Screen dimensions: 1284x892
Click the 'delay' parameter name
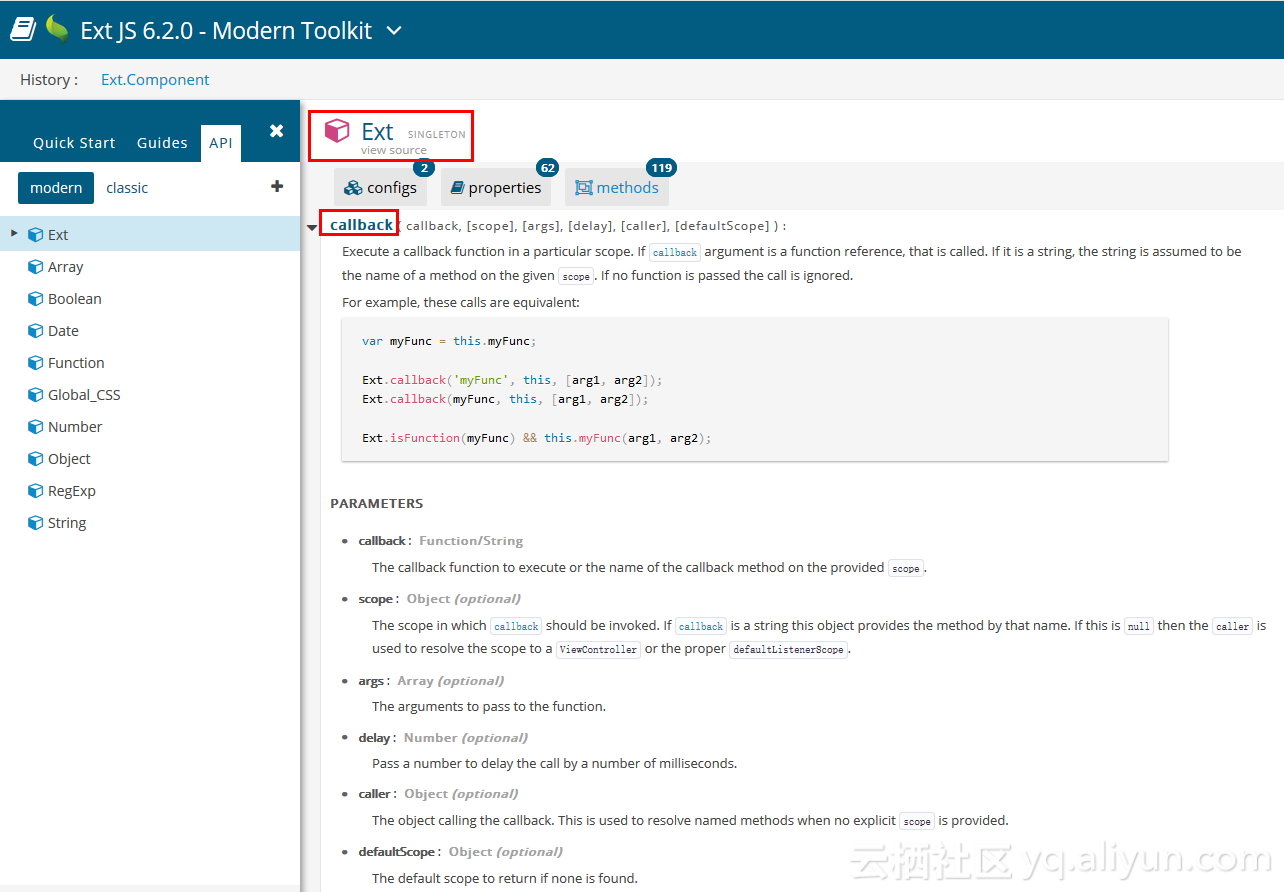tap(374, 737)
